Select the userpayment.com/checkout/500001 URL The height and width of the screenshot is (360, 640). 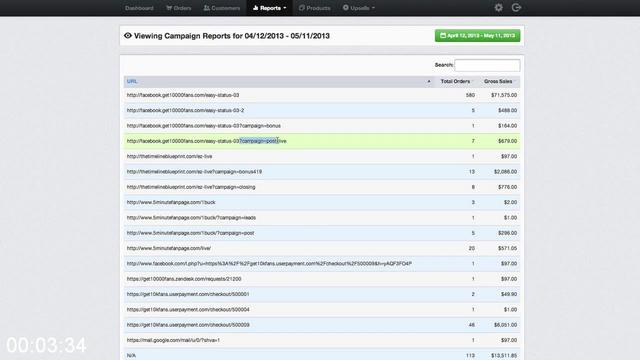[x=188, y=294]
